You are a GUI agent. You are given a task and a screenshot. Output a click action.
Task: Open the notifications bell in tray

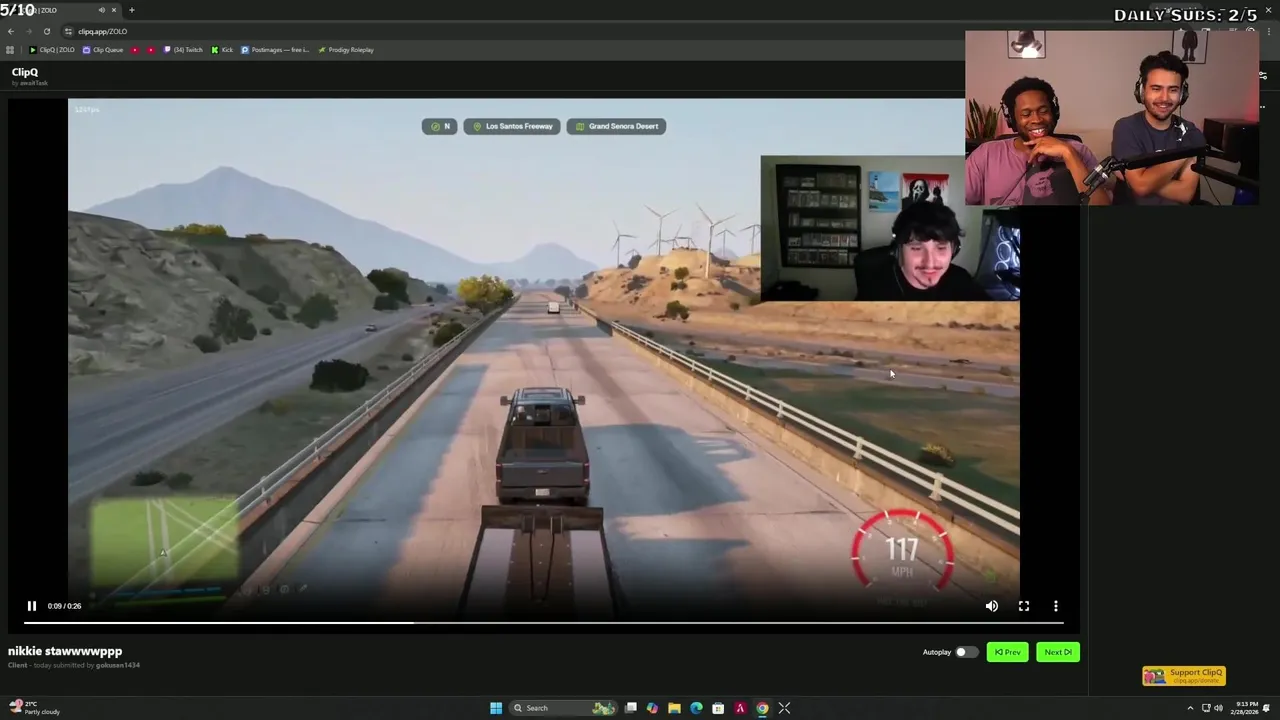1266,708
